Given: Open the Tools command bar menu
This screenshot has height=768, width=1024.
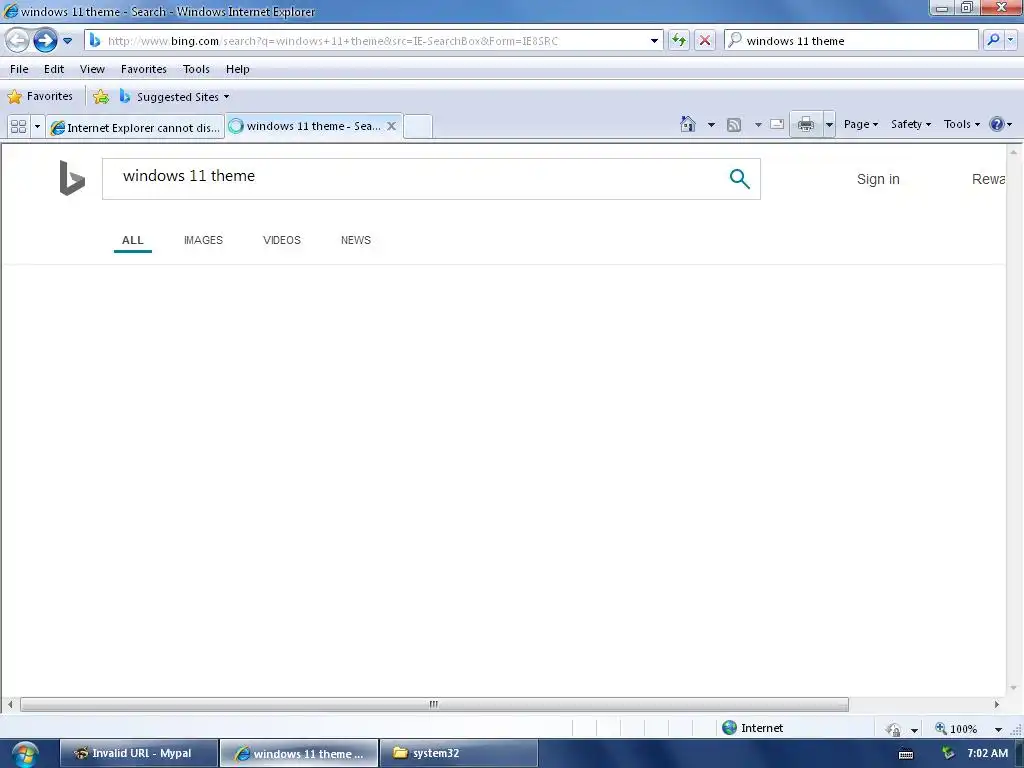Looking at the screenshot, I should point(961,124).
